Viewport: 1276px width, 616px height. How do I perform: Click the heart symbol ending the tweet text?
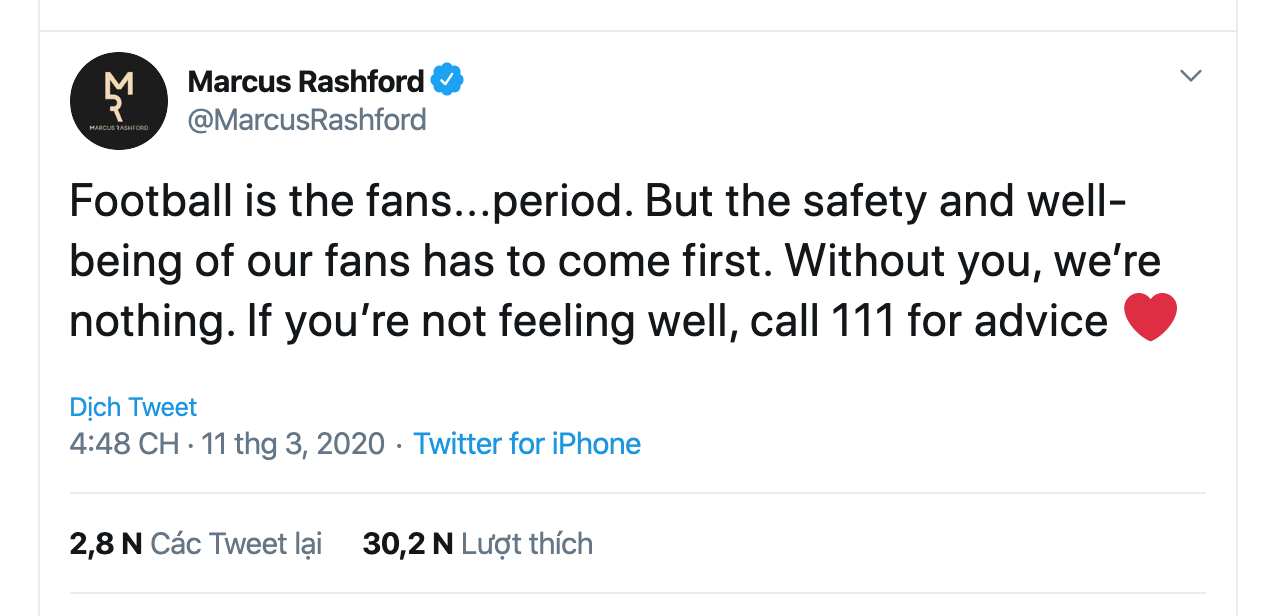[x=1152, y=316]
